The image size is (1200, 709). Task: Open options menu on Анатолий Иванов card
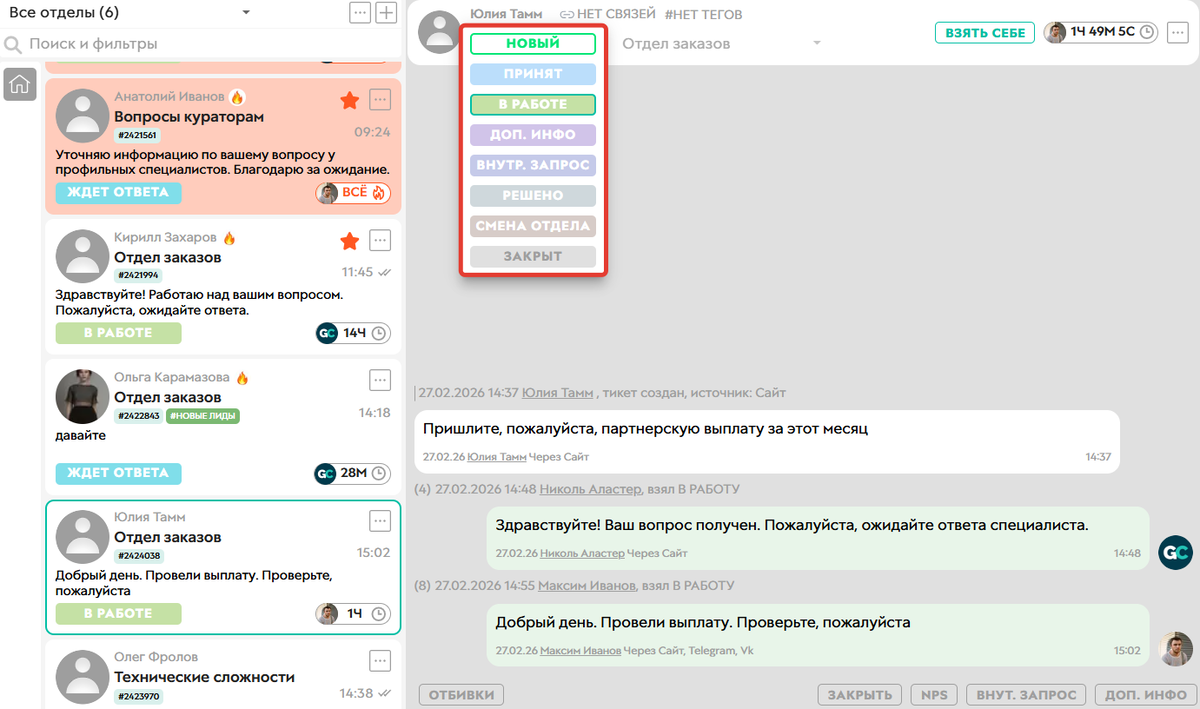[380, 99]
